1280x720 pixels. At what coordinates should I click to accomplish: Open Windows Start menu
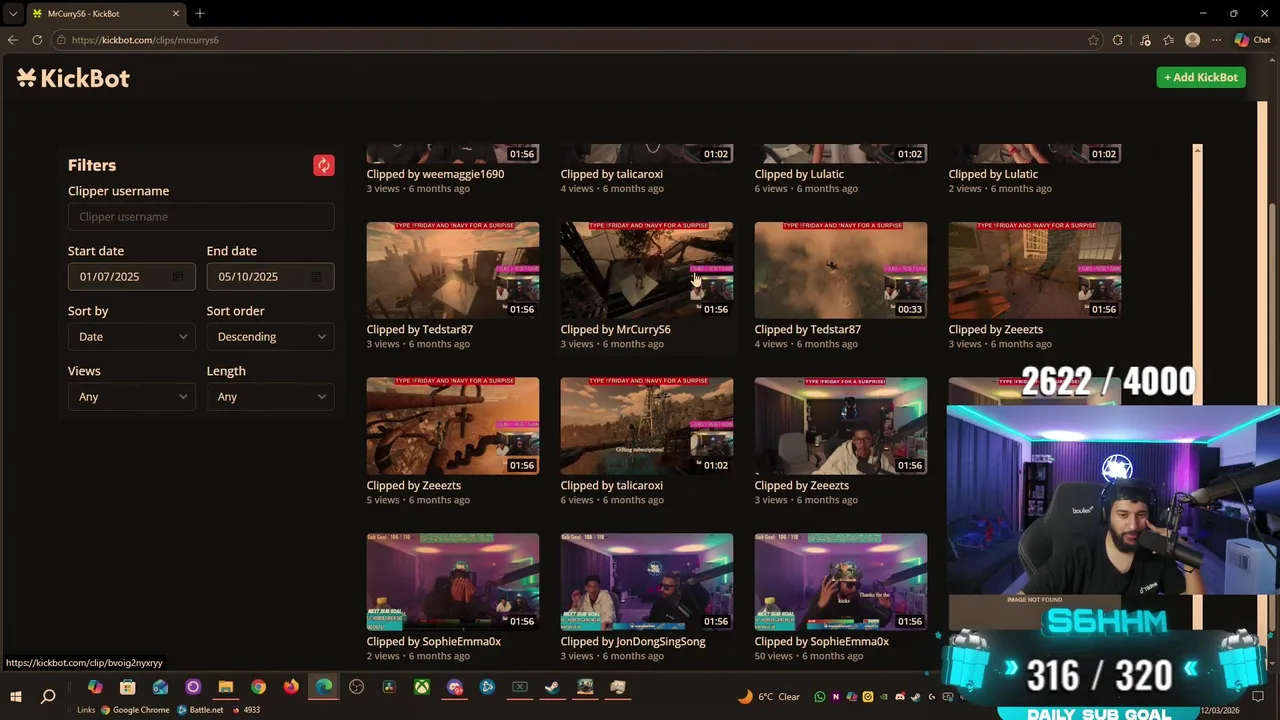pyautogui.click(x=16, y=696)
